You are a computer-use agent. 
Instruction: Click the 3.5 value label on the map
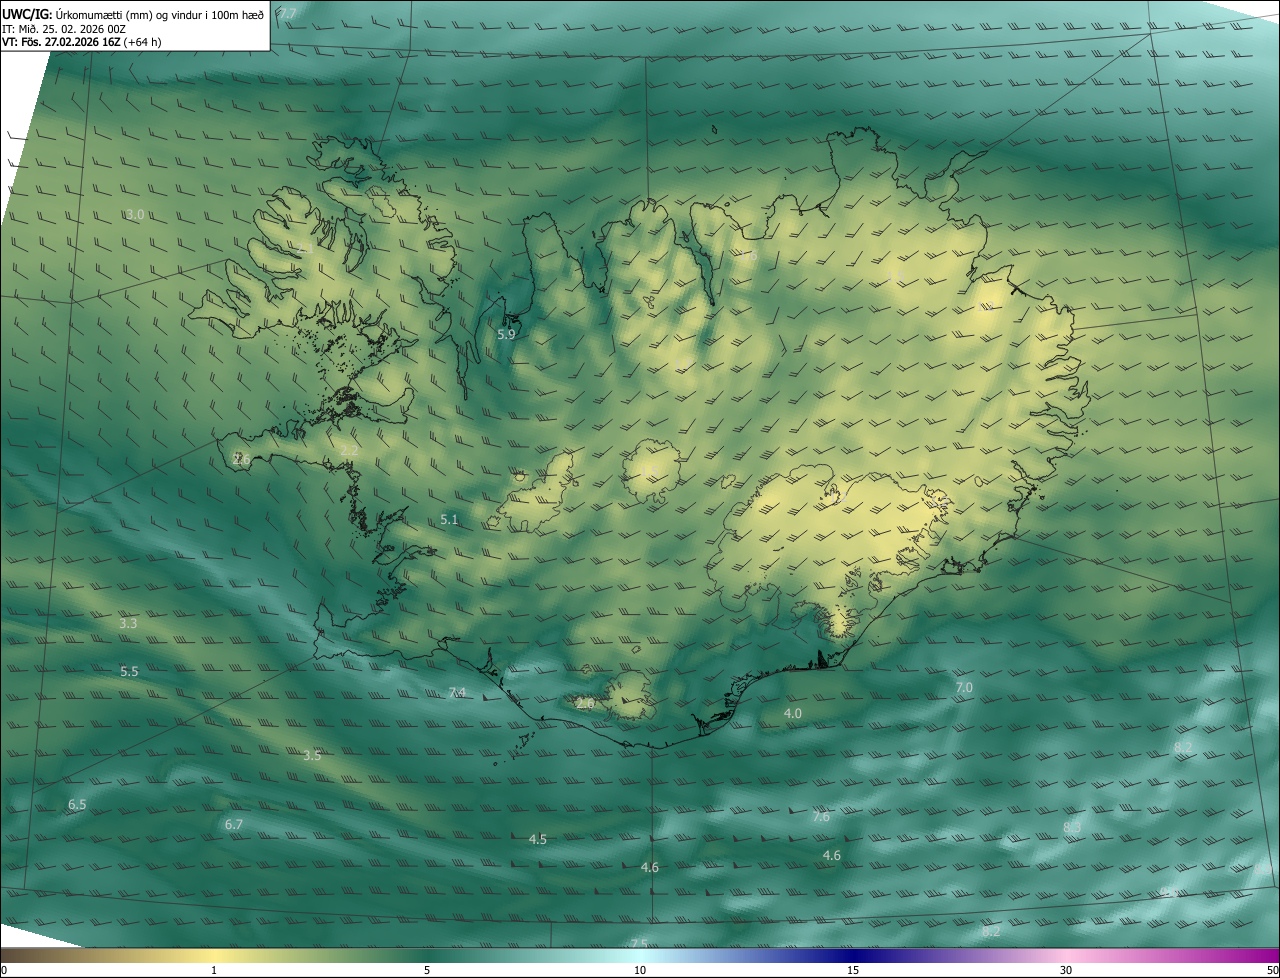coord(312,755)
